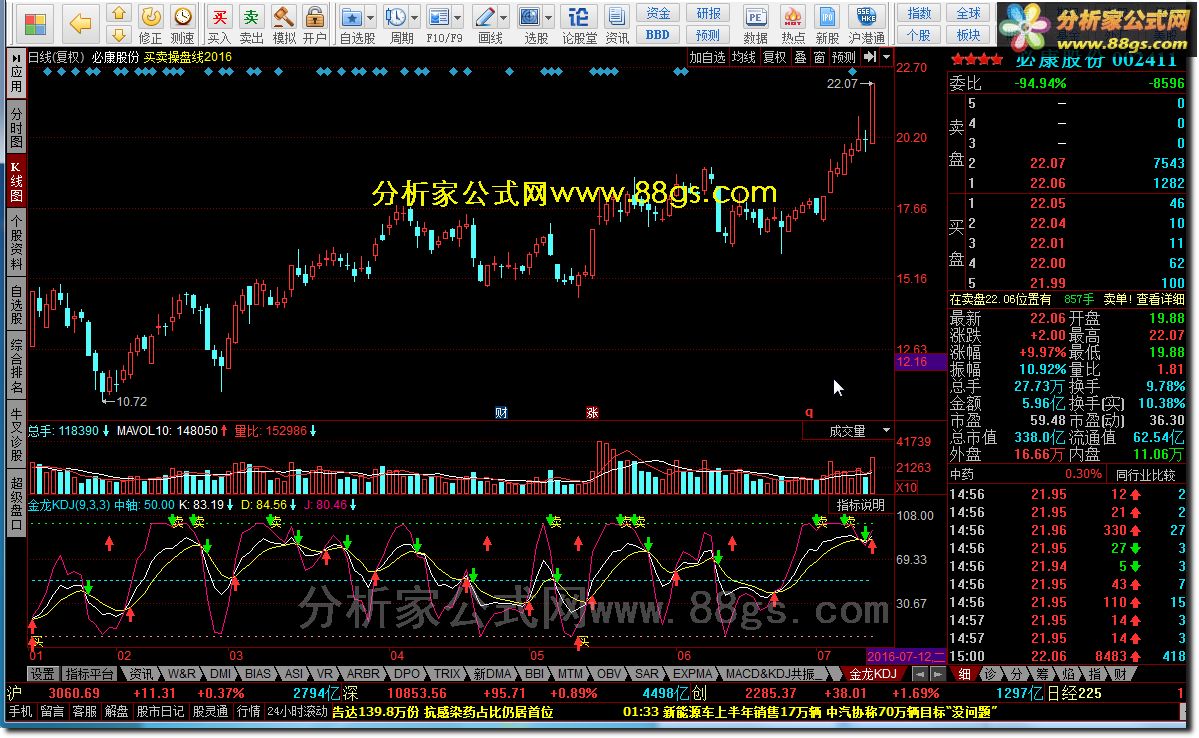Click the 研报 button
This screenshot has height=738, width=1199.
708,13
